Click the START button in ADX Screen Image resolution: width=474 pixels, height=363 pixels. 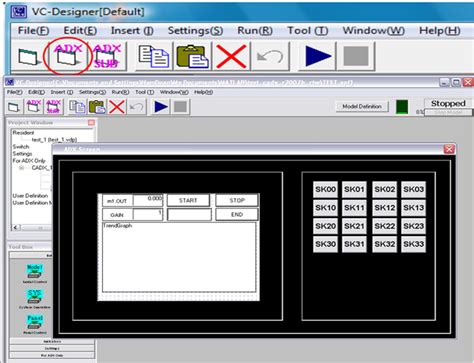[188, 200]
